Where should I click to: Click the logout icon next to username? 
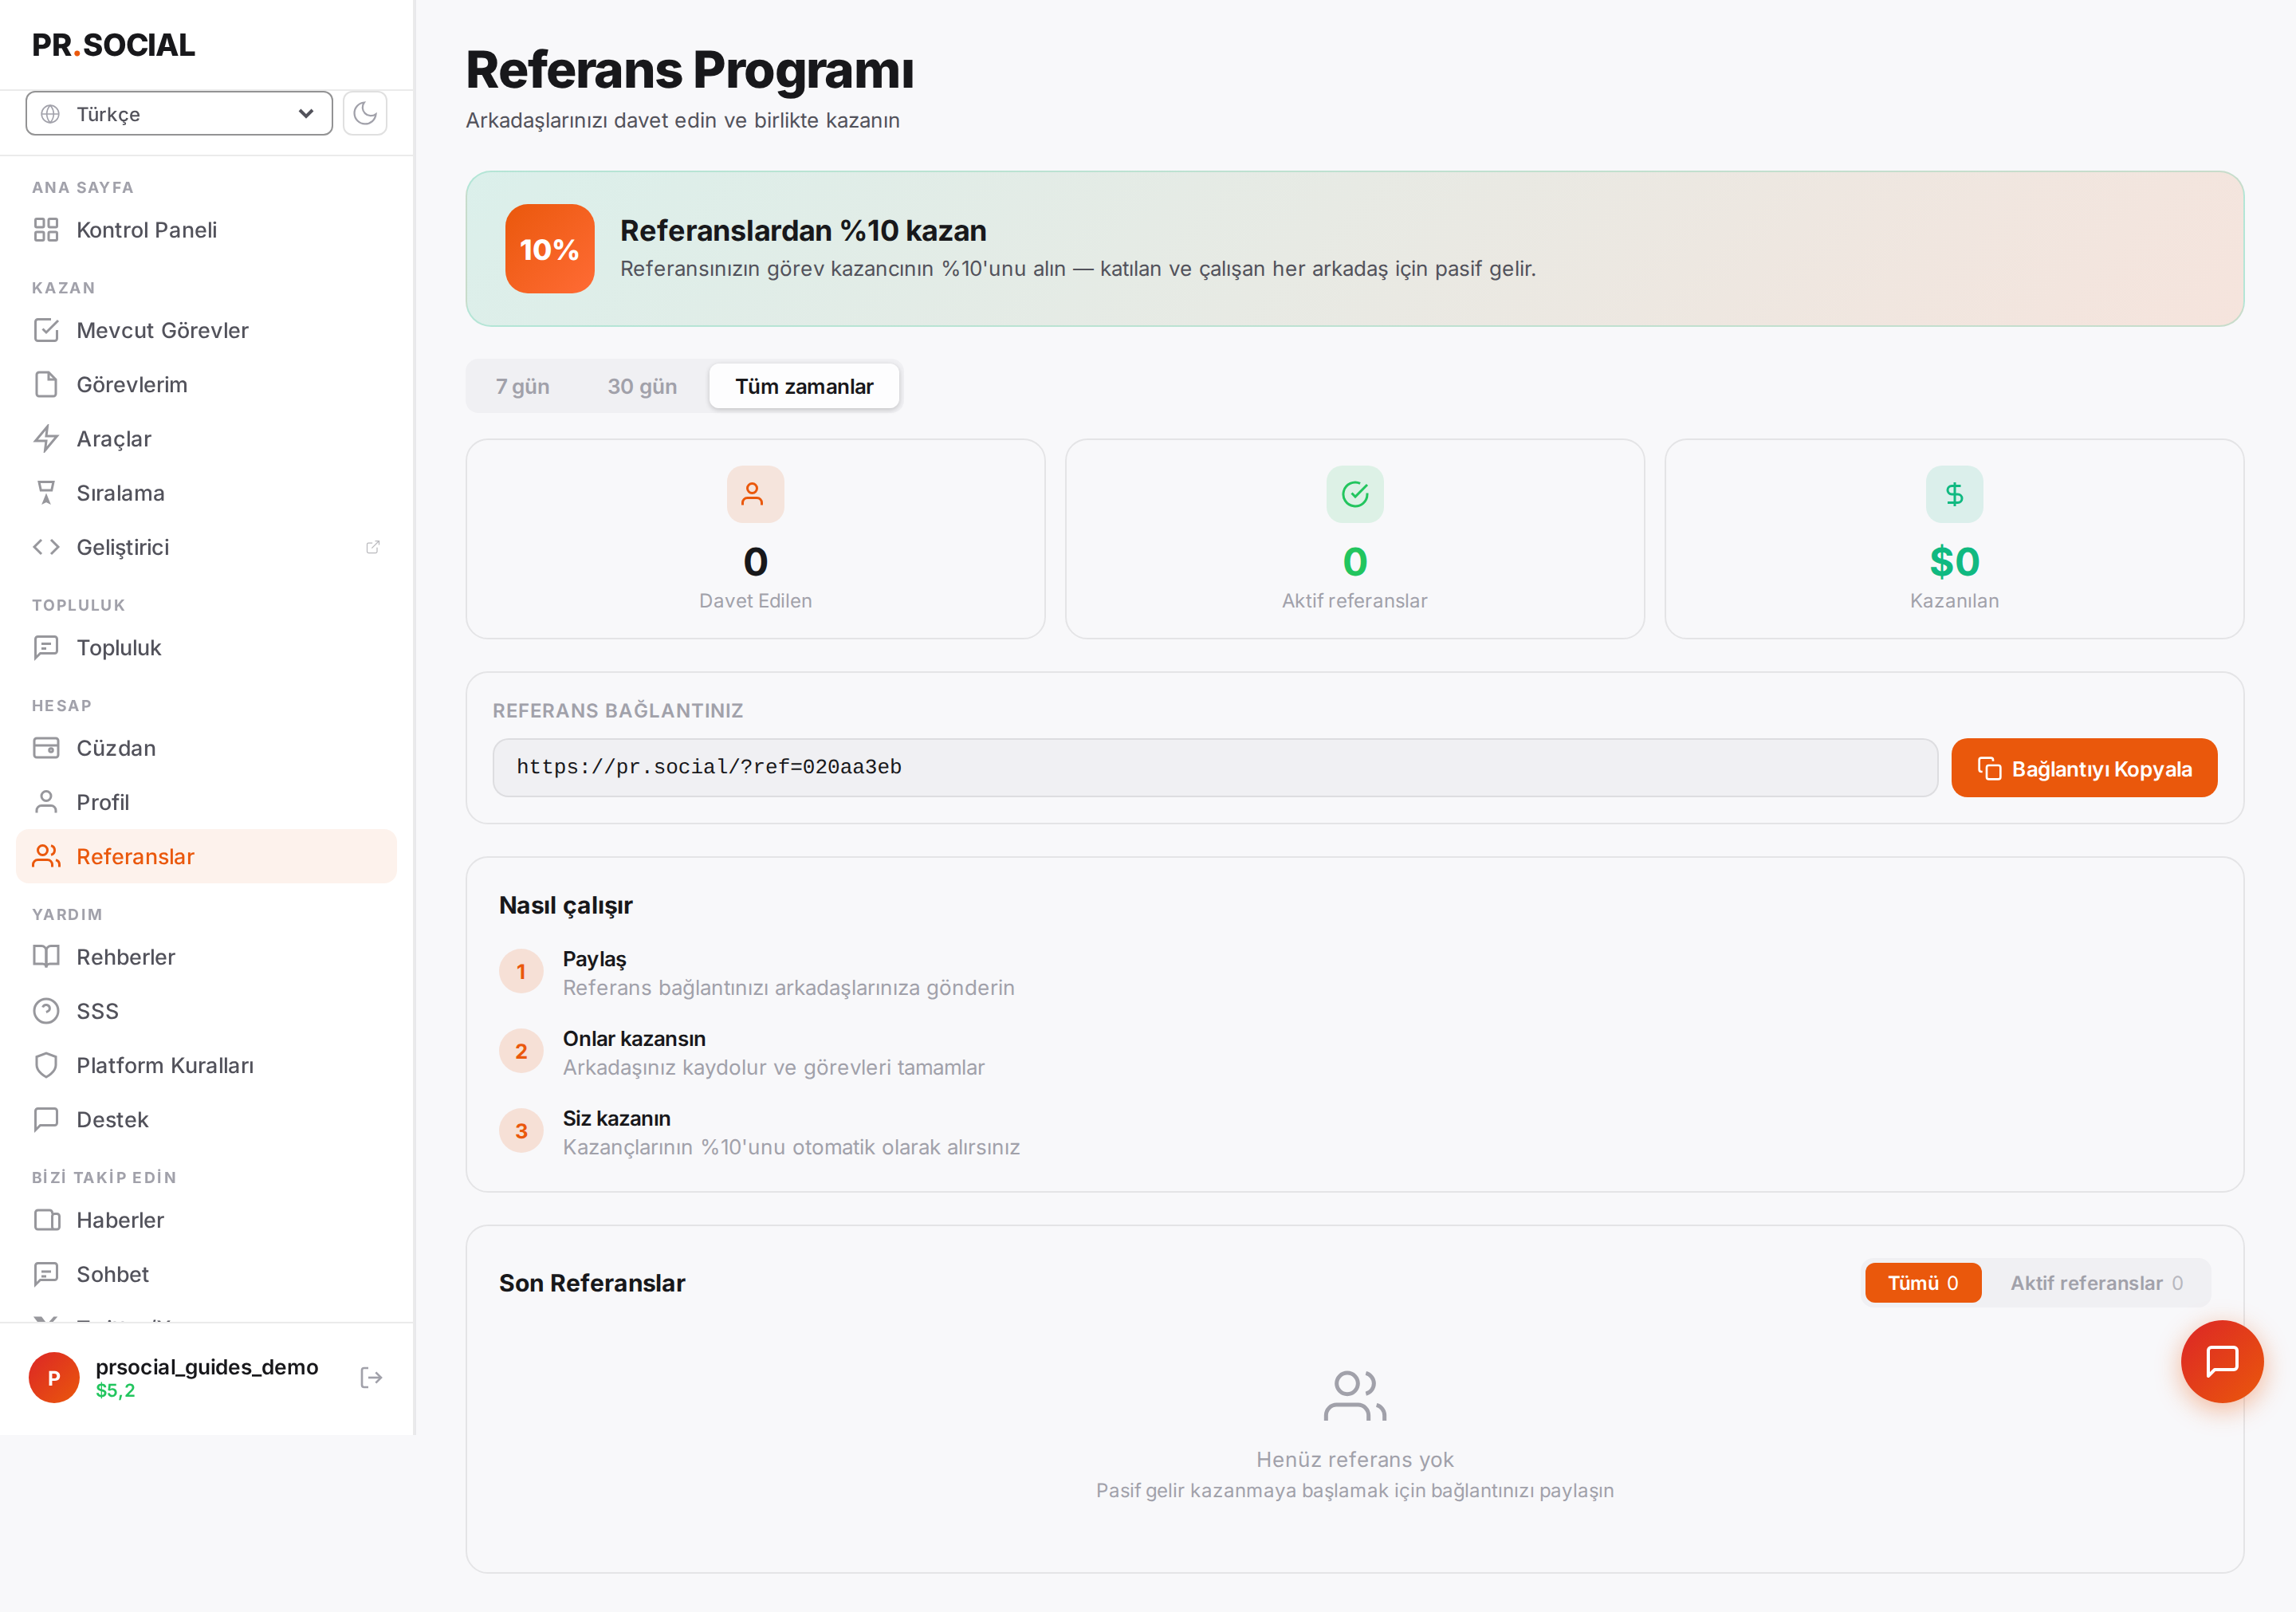pos(371,1378)
